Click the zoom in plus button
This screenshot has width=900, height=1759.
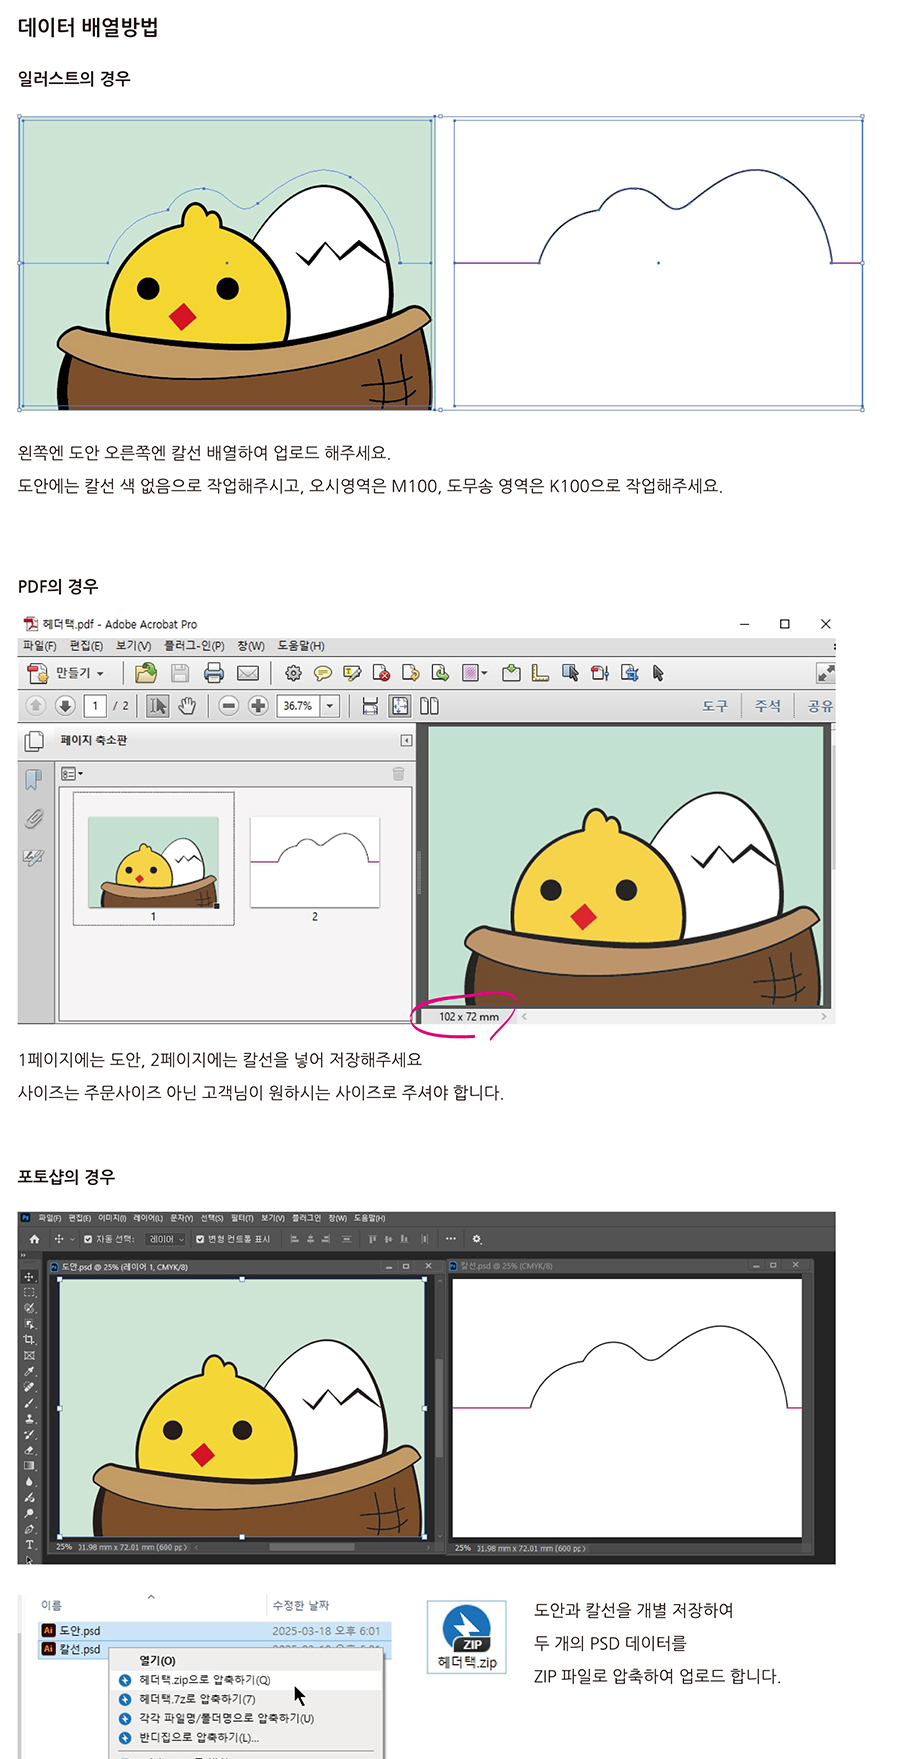[x=258, y=706]
